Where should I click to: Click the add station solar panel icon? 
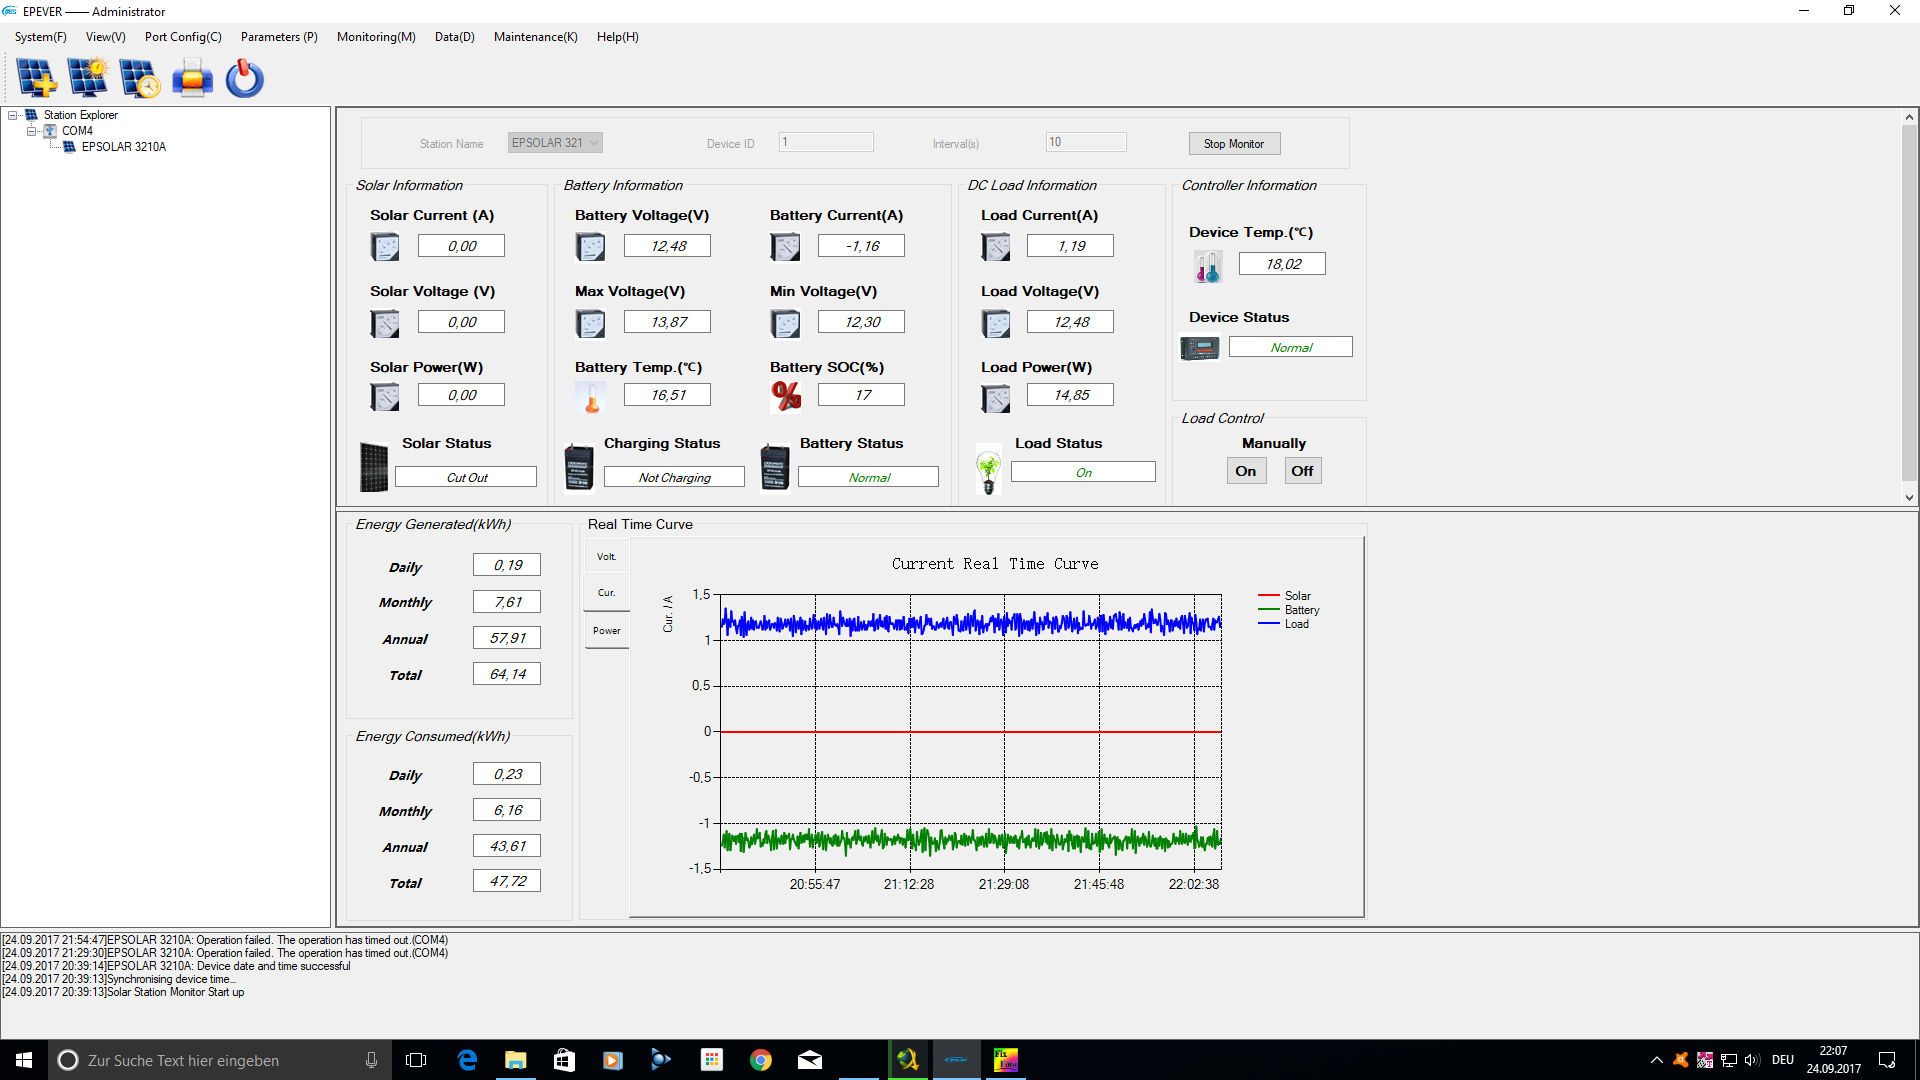[37, 78]
